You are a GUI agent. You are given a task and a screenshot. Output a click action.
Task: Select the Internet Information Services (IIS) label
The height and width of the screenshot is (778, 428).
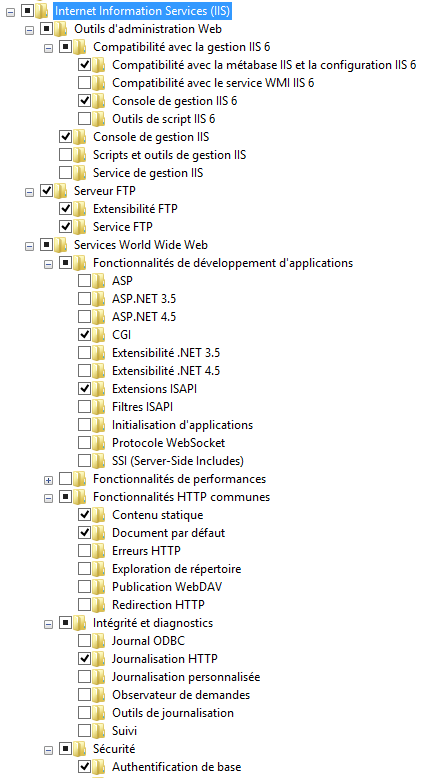click(142, 10)
